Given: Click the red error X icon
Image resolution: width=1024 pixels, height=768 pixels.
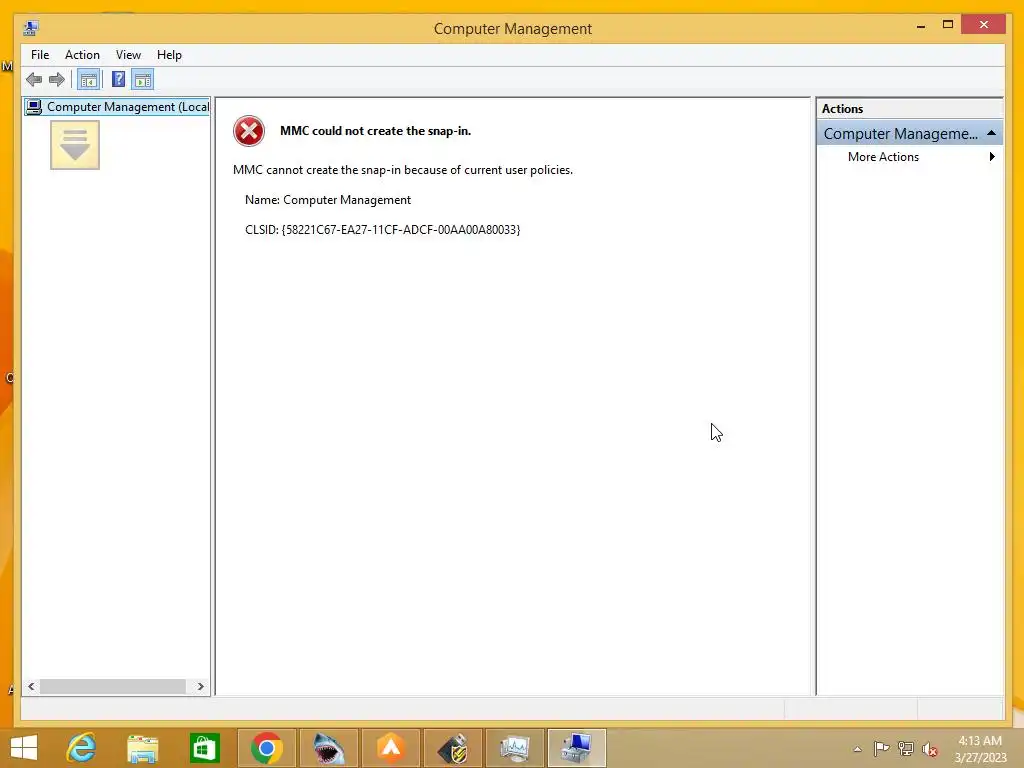Looking at the screenshot, I should click(x=249, y=131).
